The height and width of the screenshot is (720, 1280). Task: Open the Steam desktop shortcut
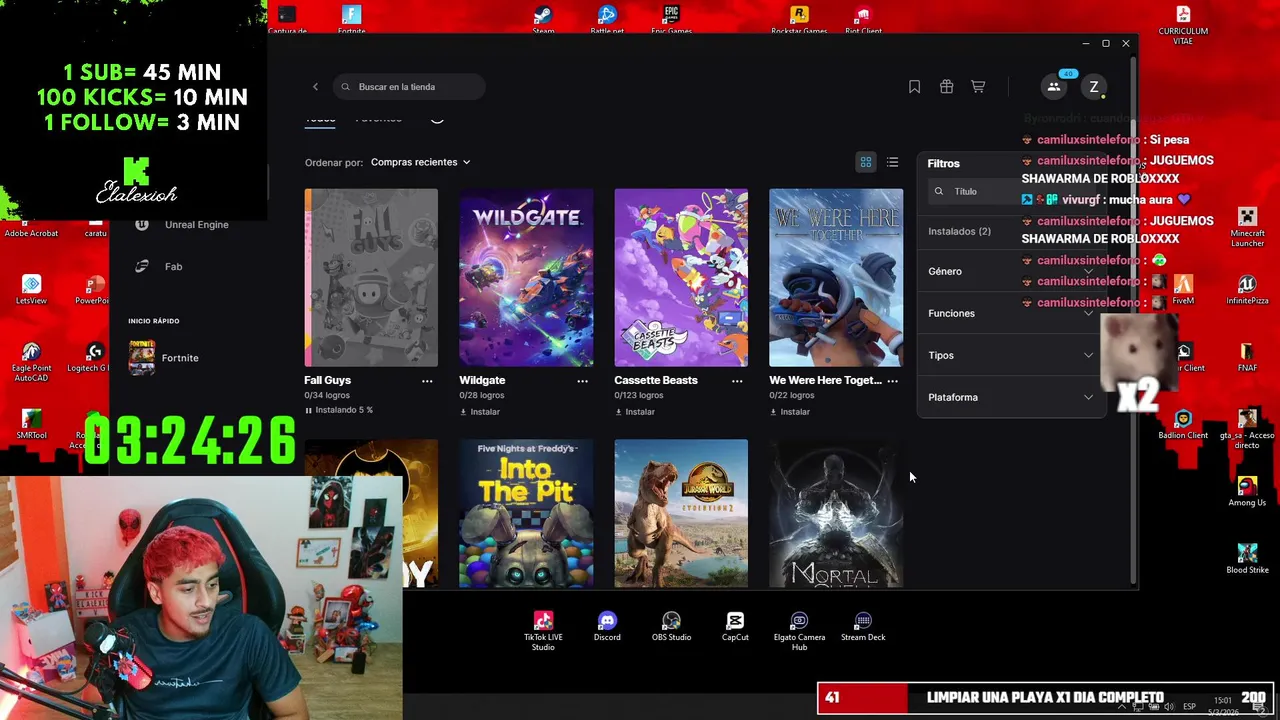[543, 19]
